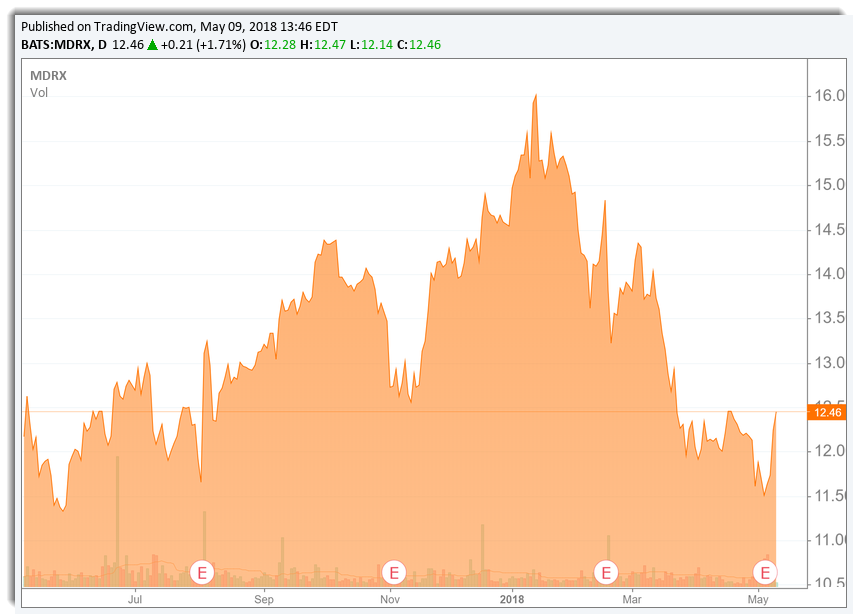The width and height of the screenshot is (853, 614).
Task: Click the chart peak near 16.0 in January
Action: [x=536, y=95]
